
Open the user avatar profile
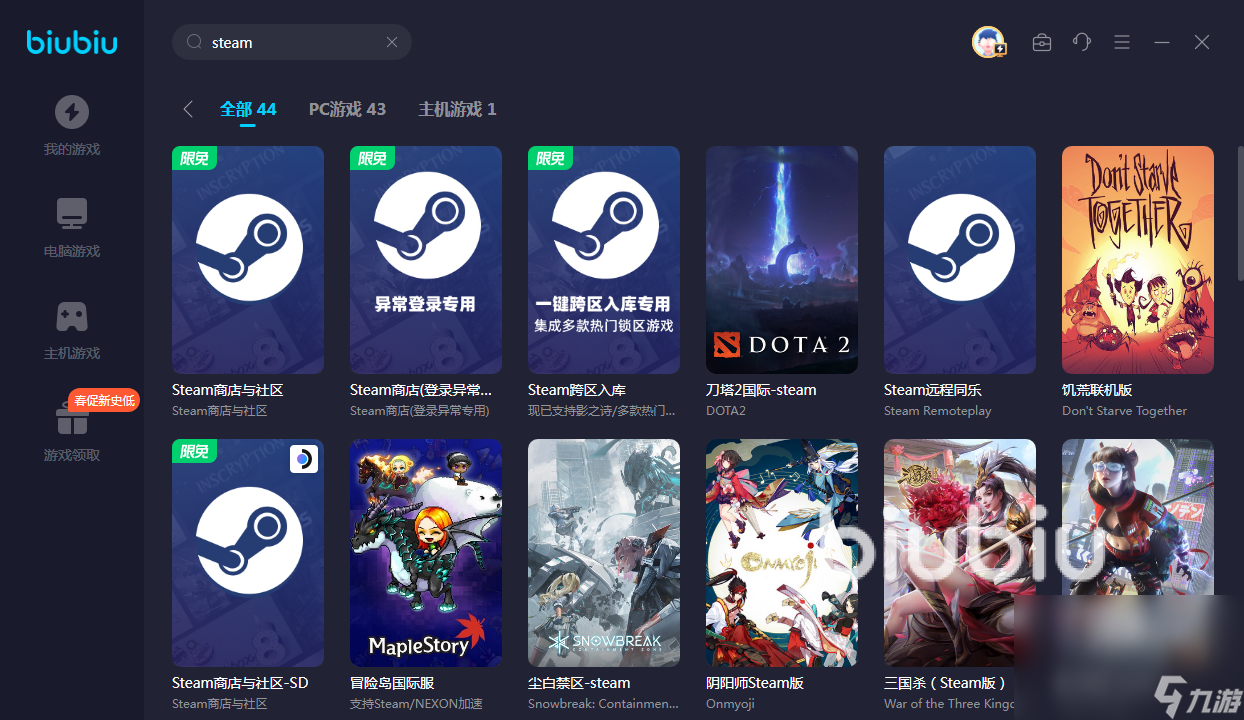click(x=988, y=42)
